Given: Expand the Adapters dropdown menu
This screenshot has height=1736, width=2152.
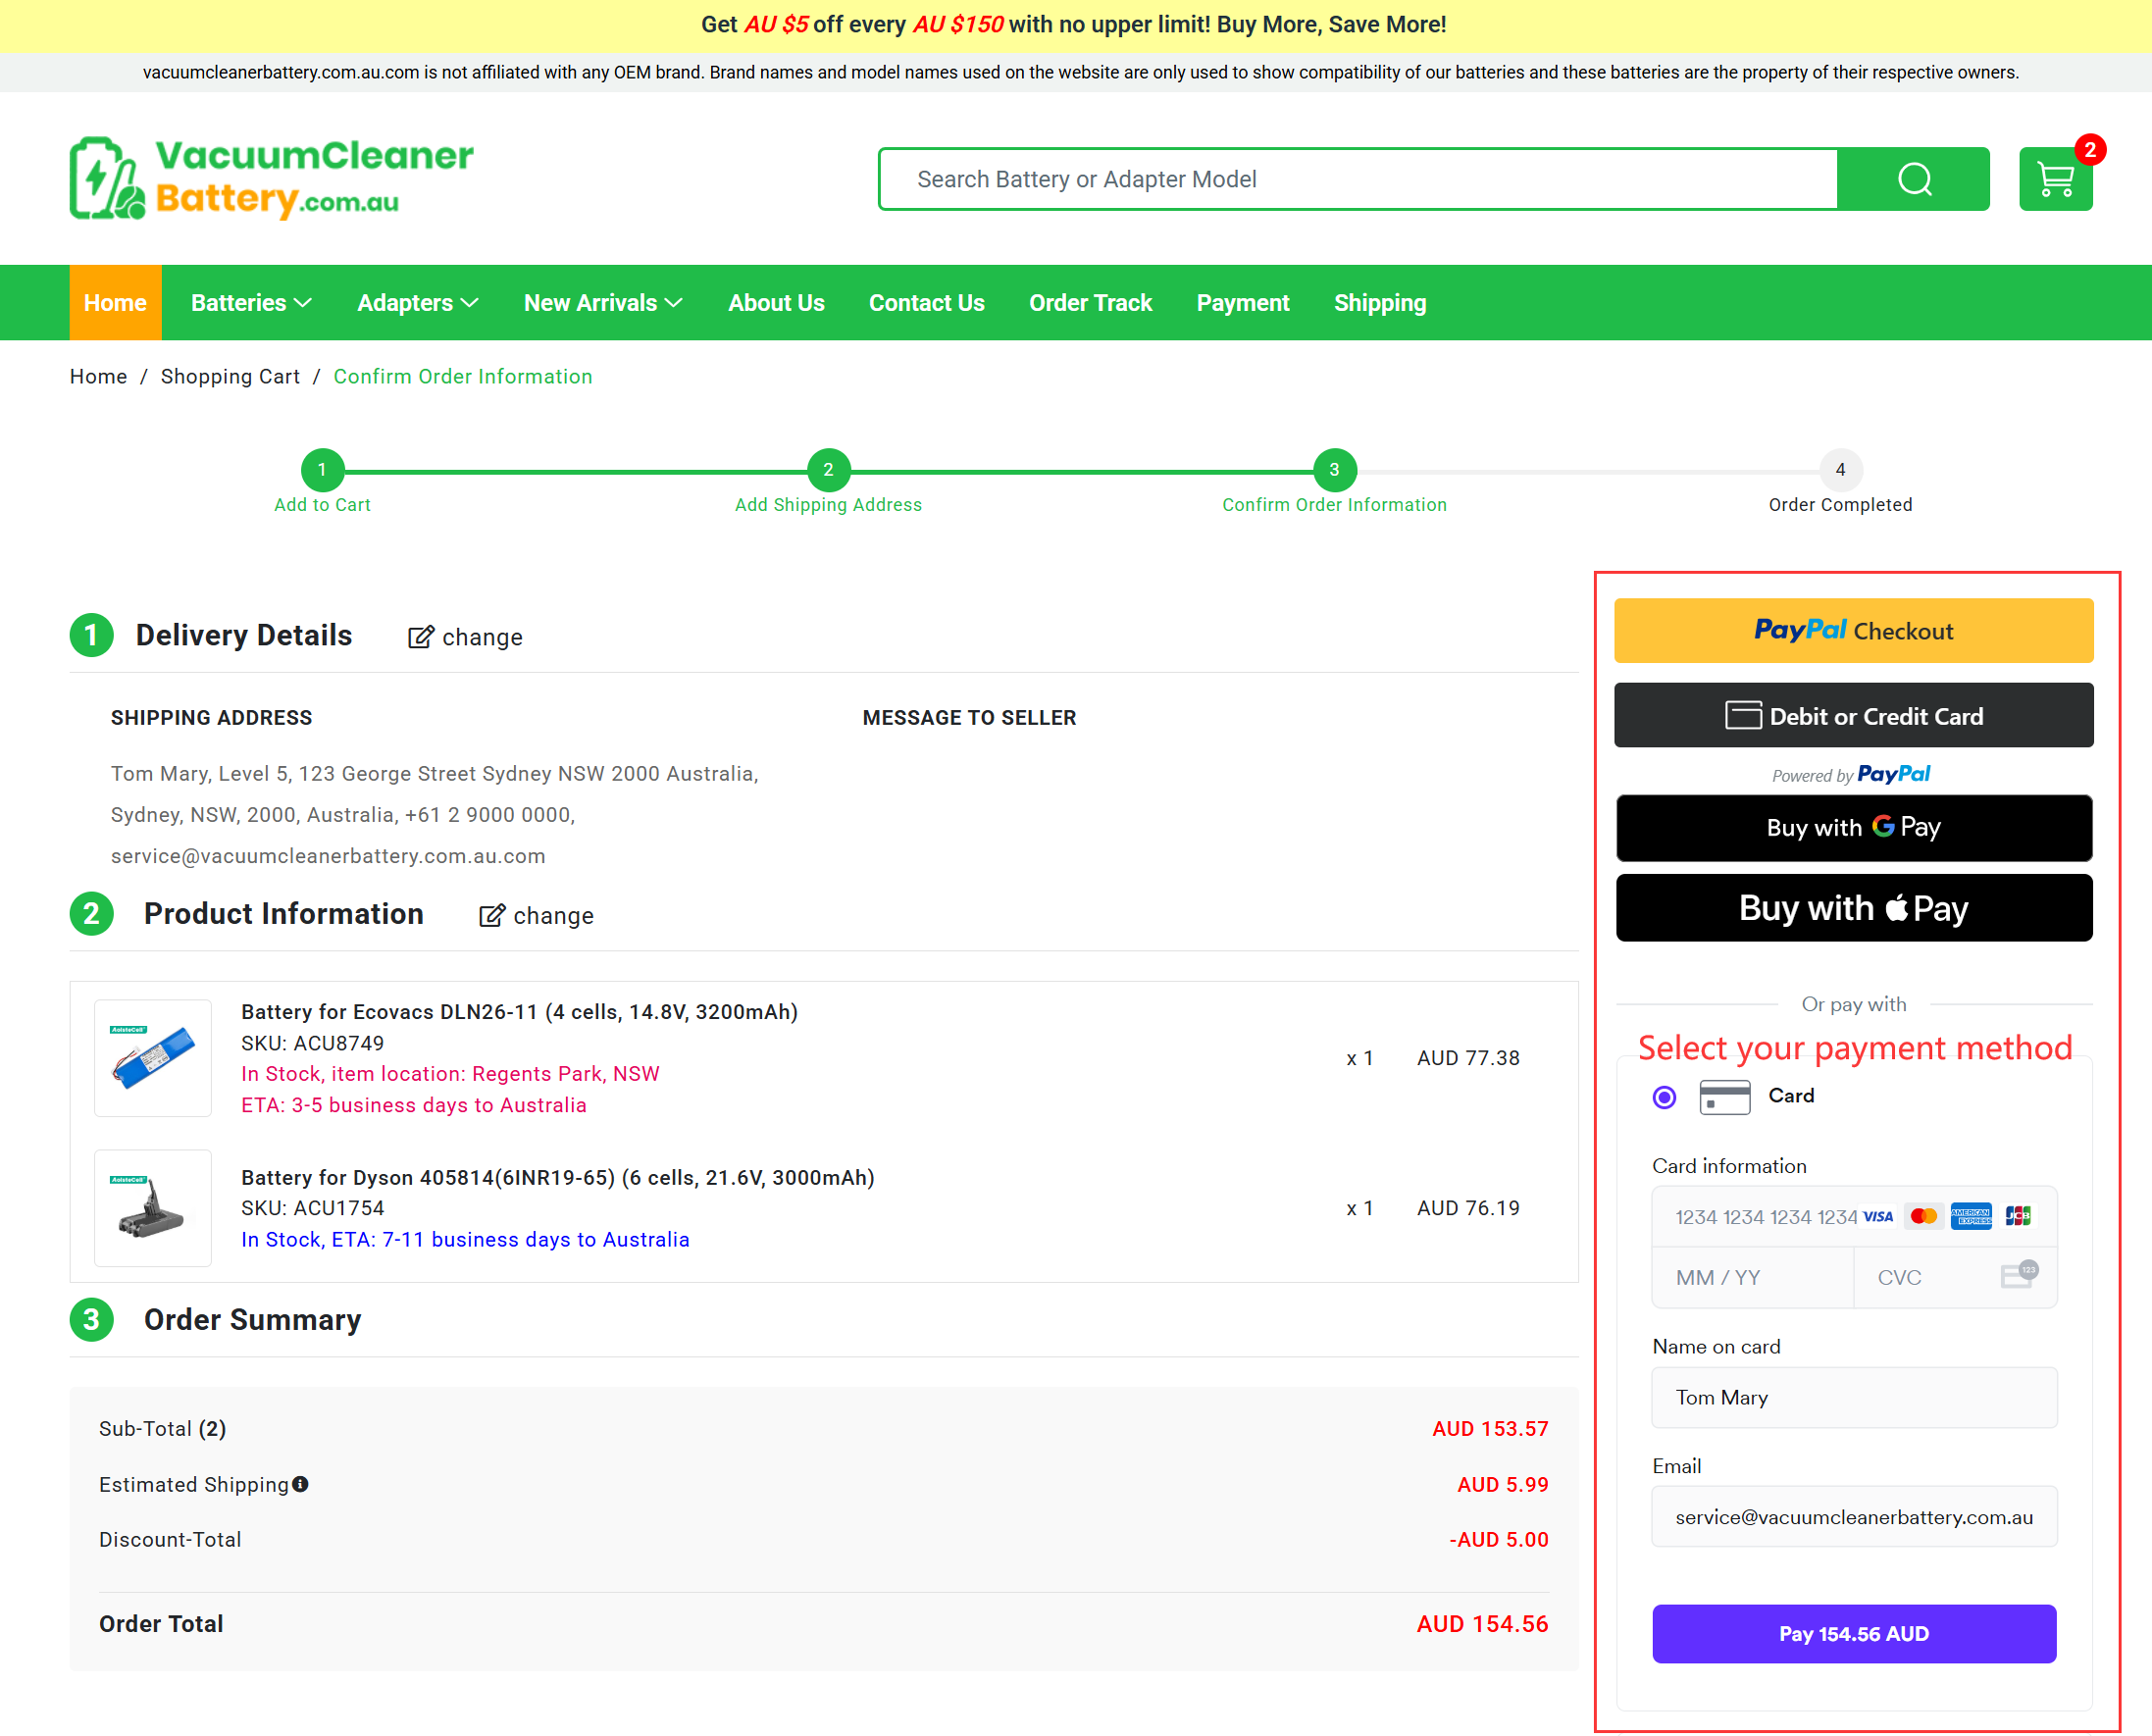Looking at the screenshot, I should [x=417, y=303].
